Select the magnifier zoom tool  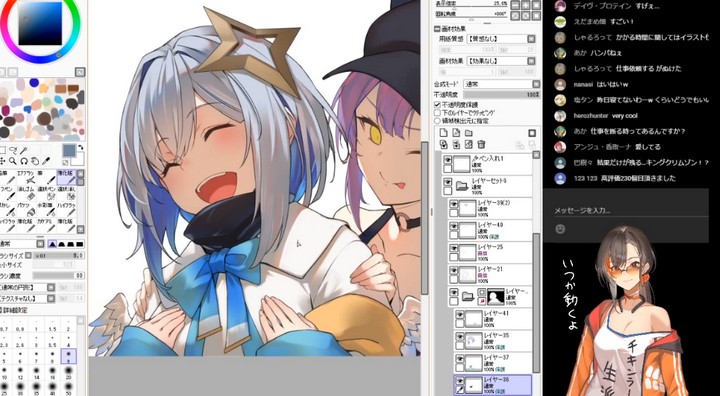[x=13, y=161]
